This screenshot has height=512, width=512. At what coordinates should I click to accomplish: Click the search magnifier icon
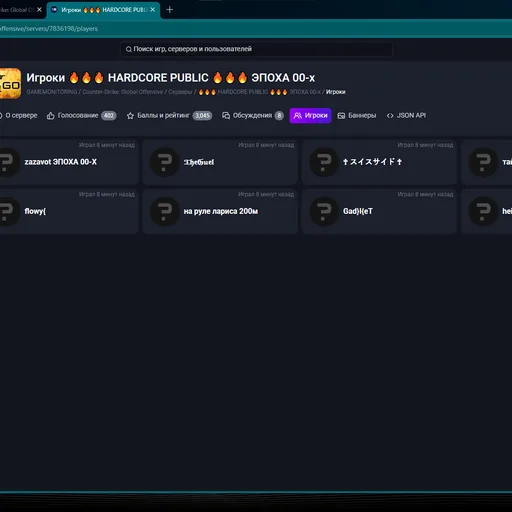[128, 49]
